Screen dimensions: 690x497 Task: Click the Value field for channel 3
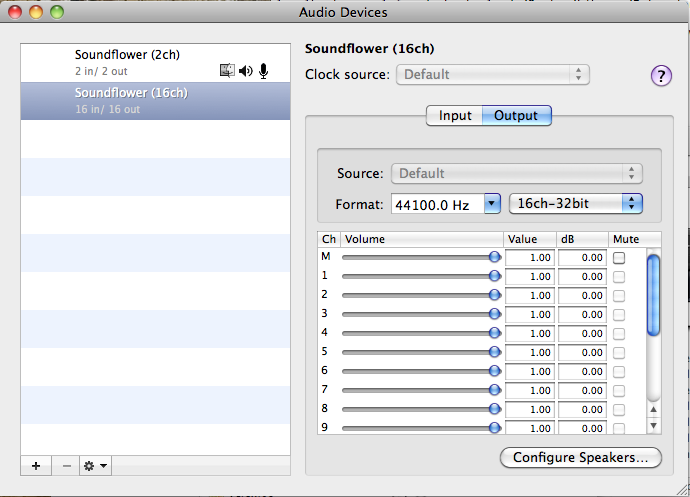(x=529, y=314)
